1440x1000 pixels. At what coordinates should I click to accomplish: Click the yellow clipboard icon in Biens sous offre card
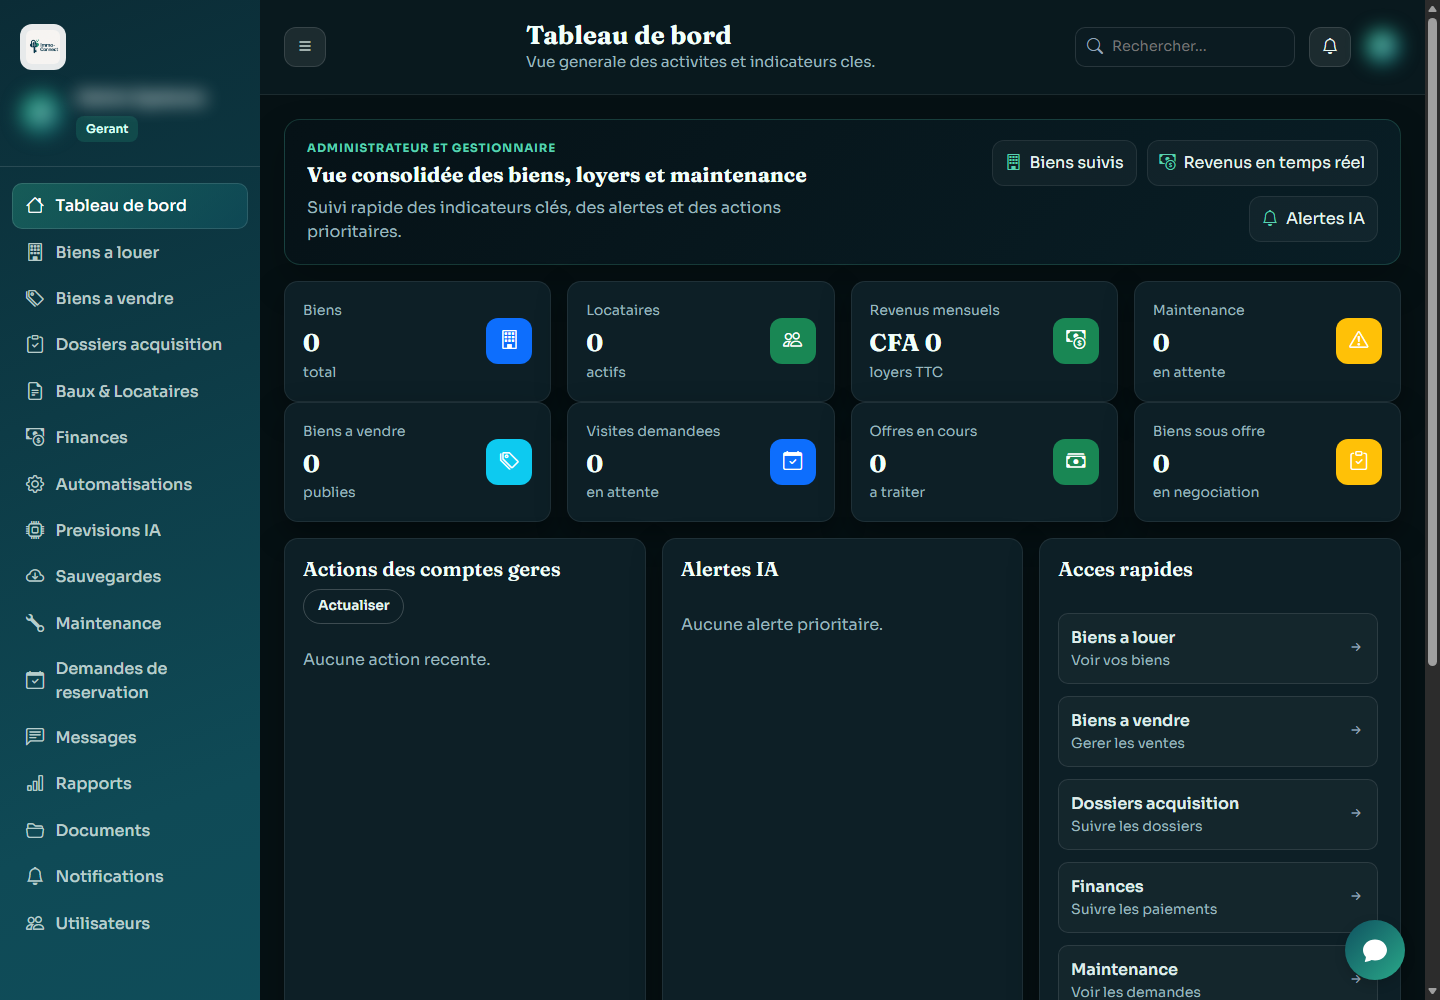click(x=1359, y=462)
